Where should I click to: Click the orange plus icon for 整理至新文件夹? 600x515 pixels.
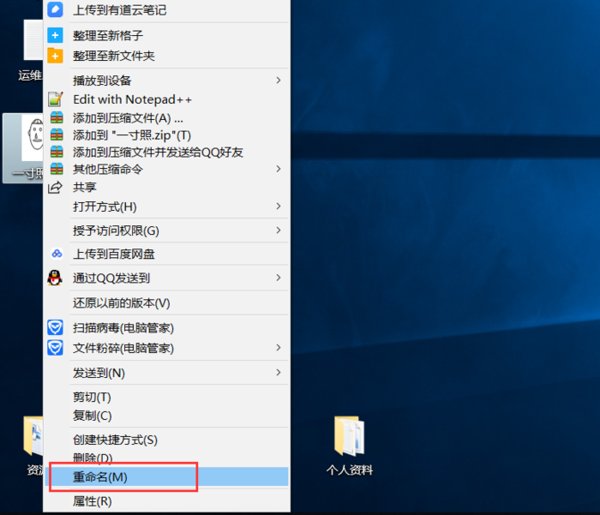point(55,56)
